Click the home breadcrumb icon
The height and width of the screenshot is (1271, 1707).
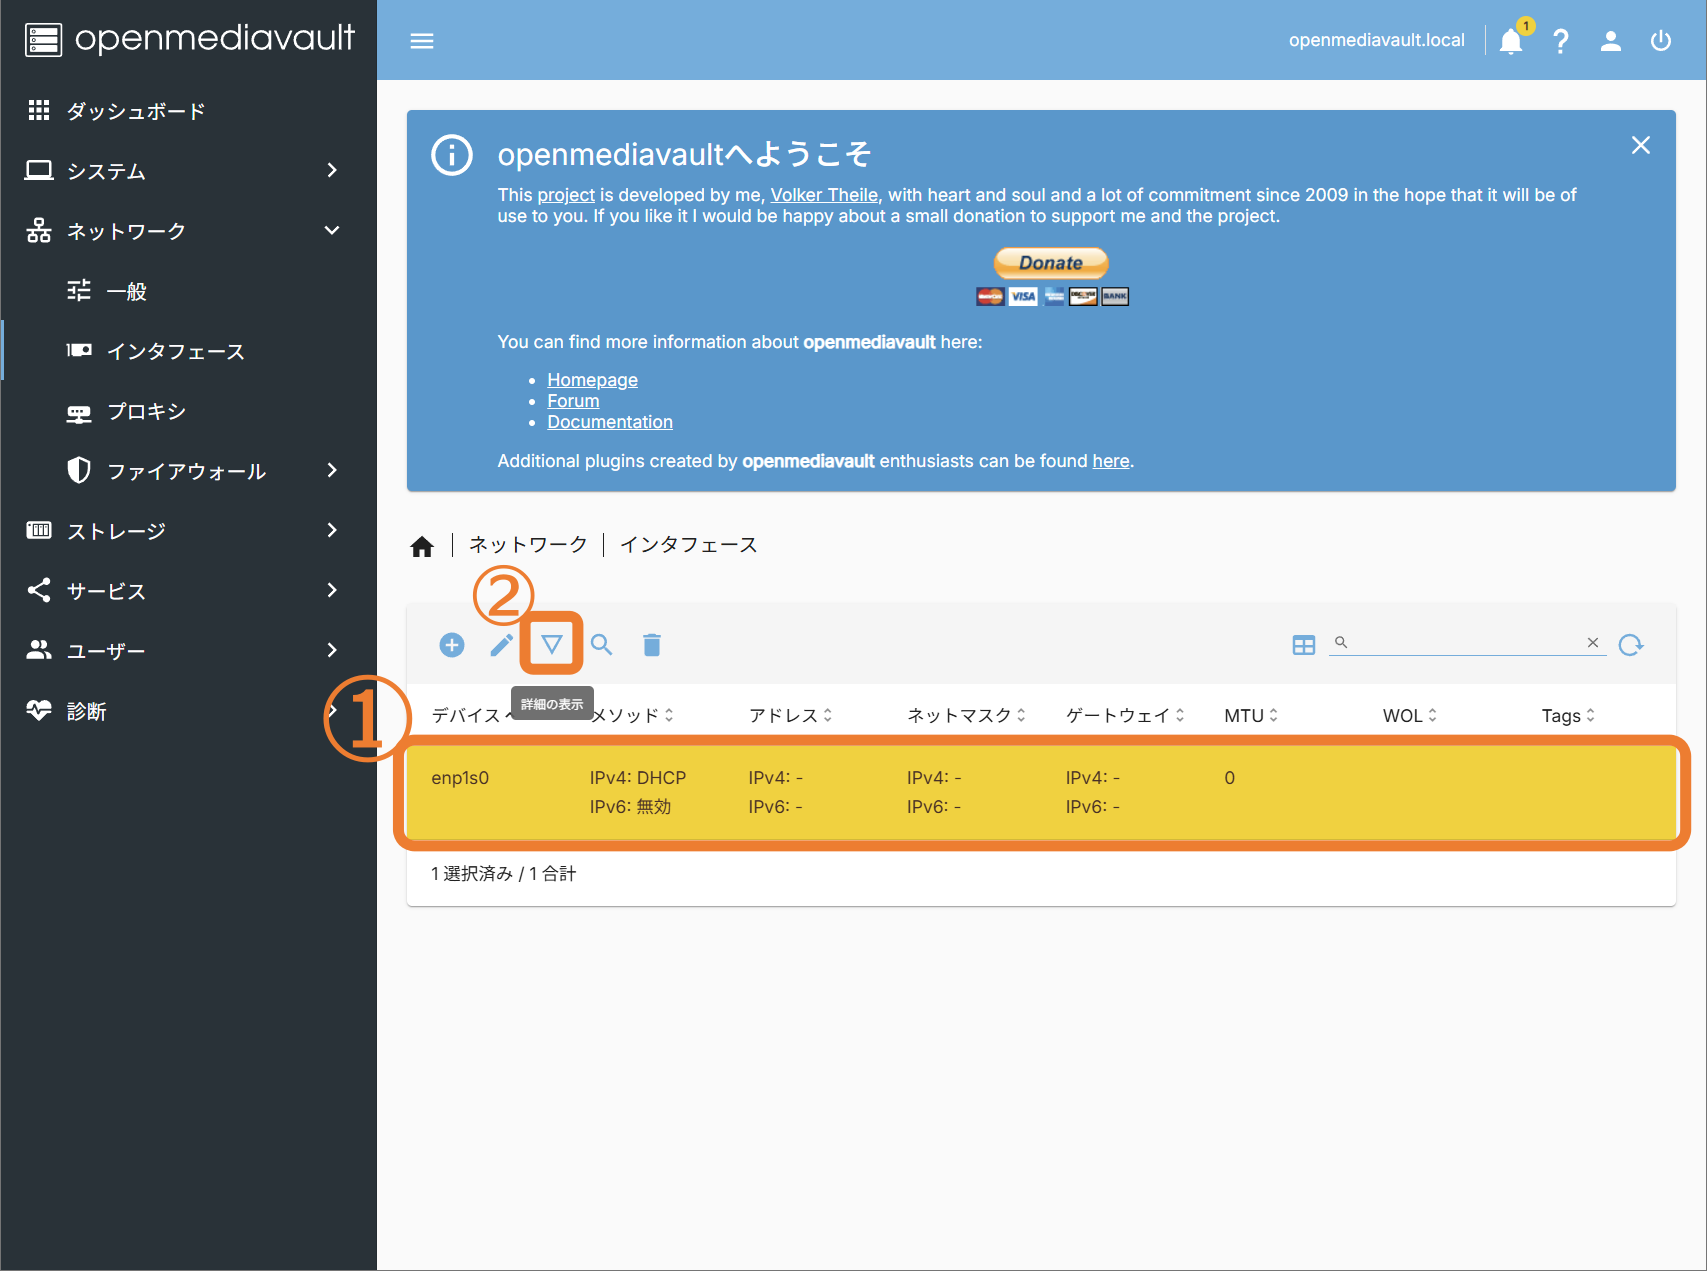point(422,546)
